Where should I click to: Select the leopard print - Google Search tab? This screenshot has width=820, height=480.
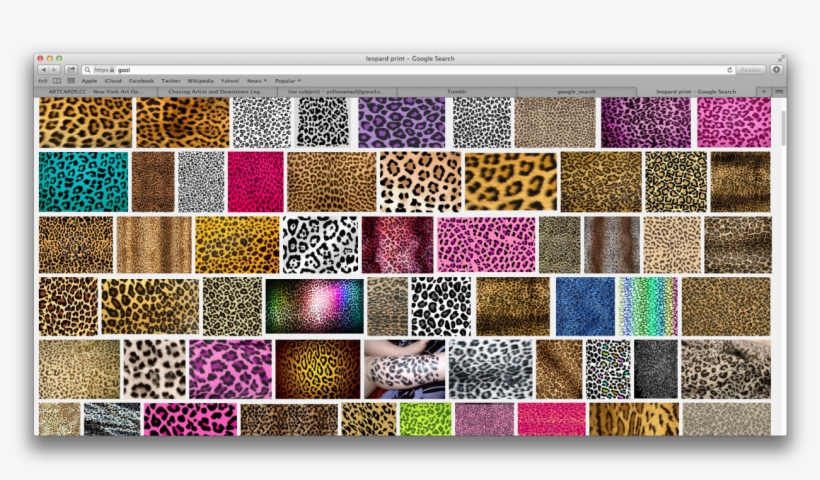click(696, 92)
